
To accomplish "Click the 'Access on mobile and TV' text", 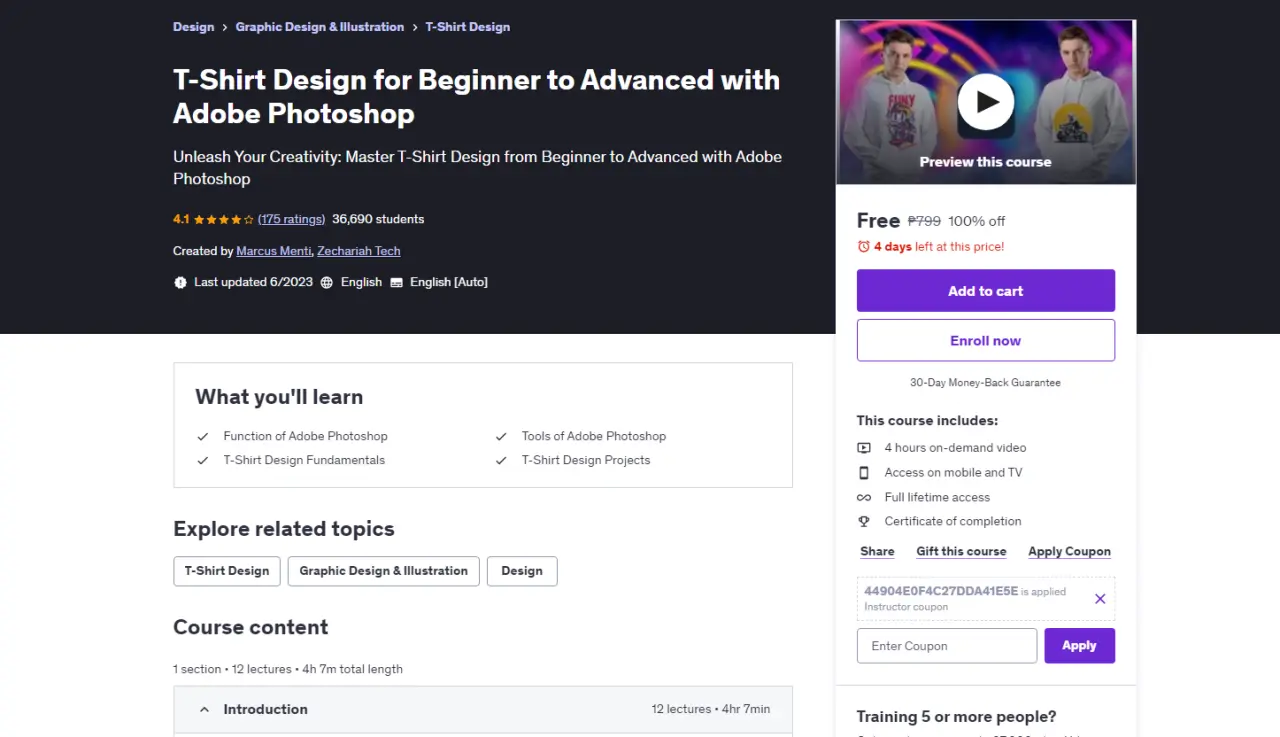I will click(x=953, y=472).
